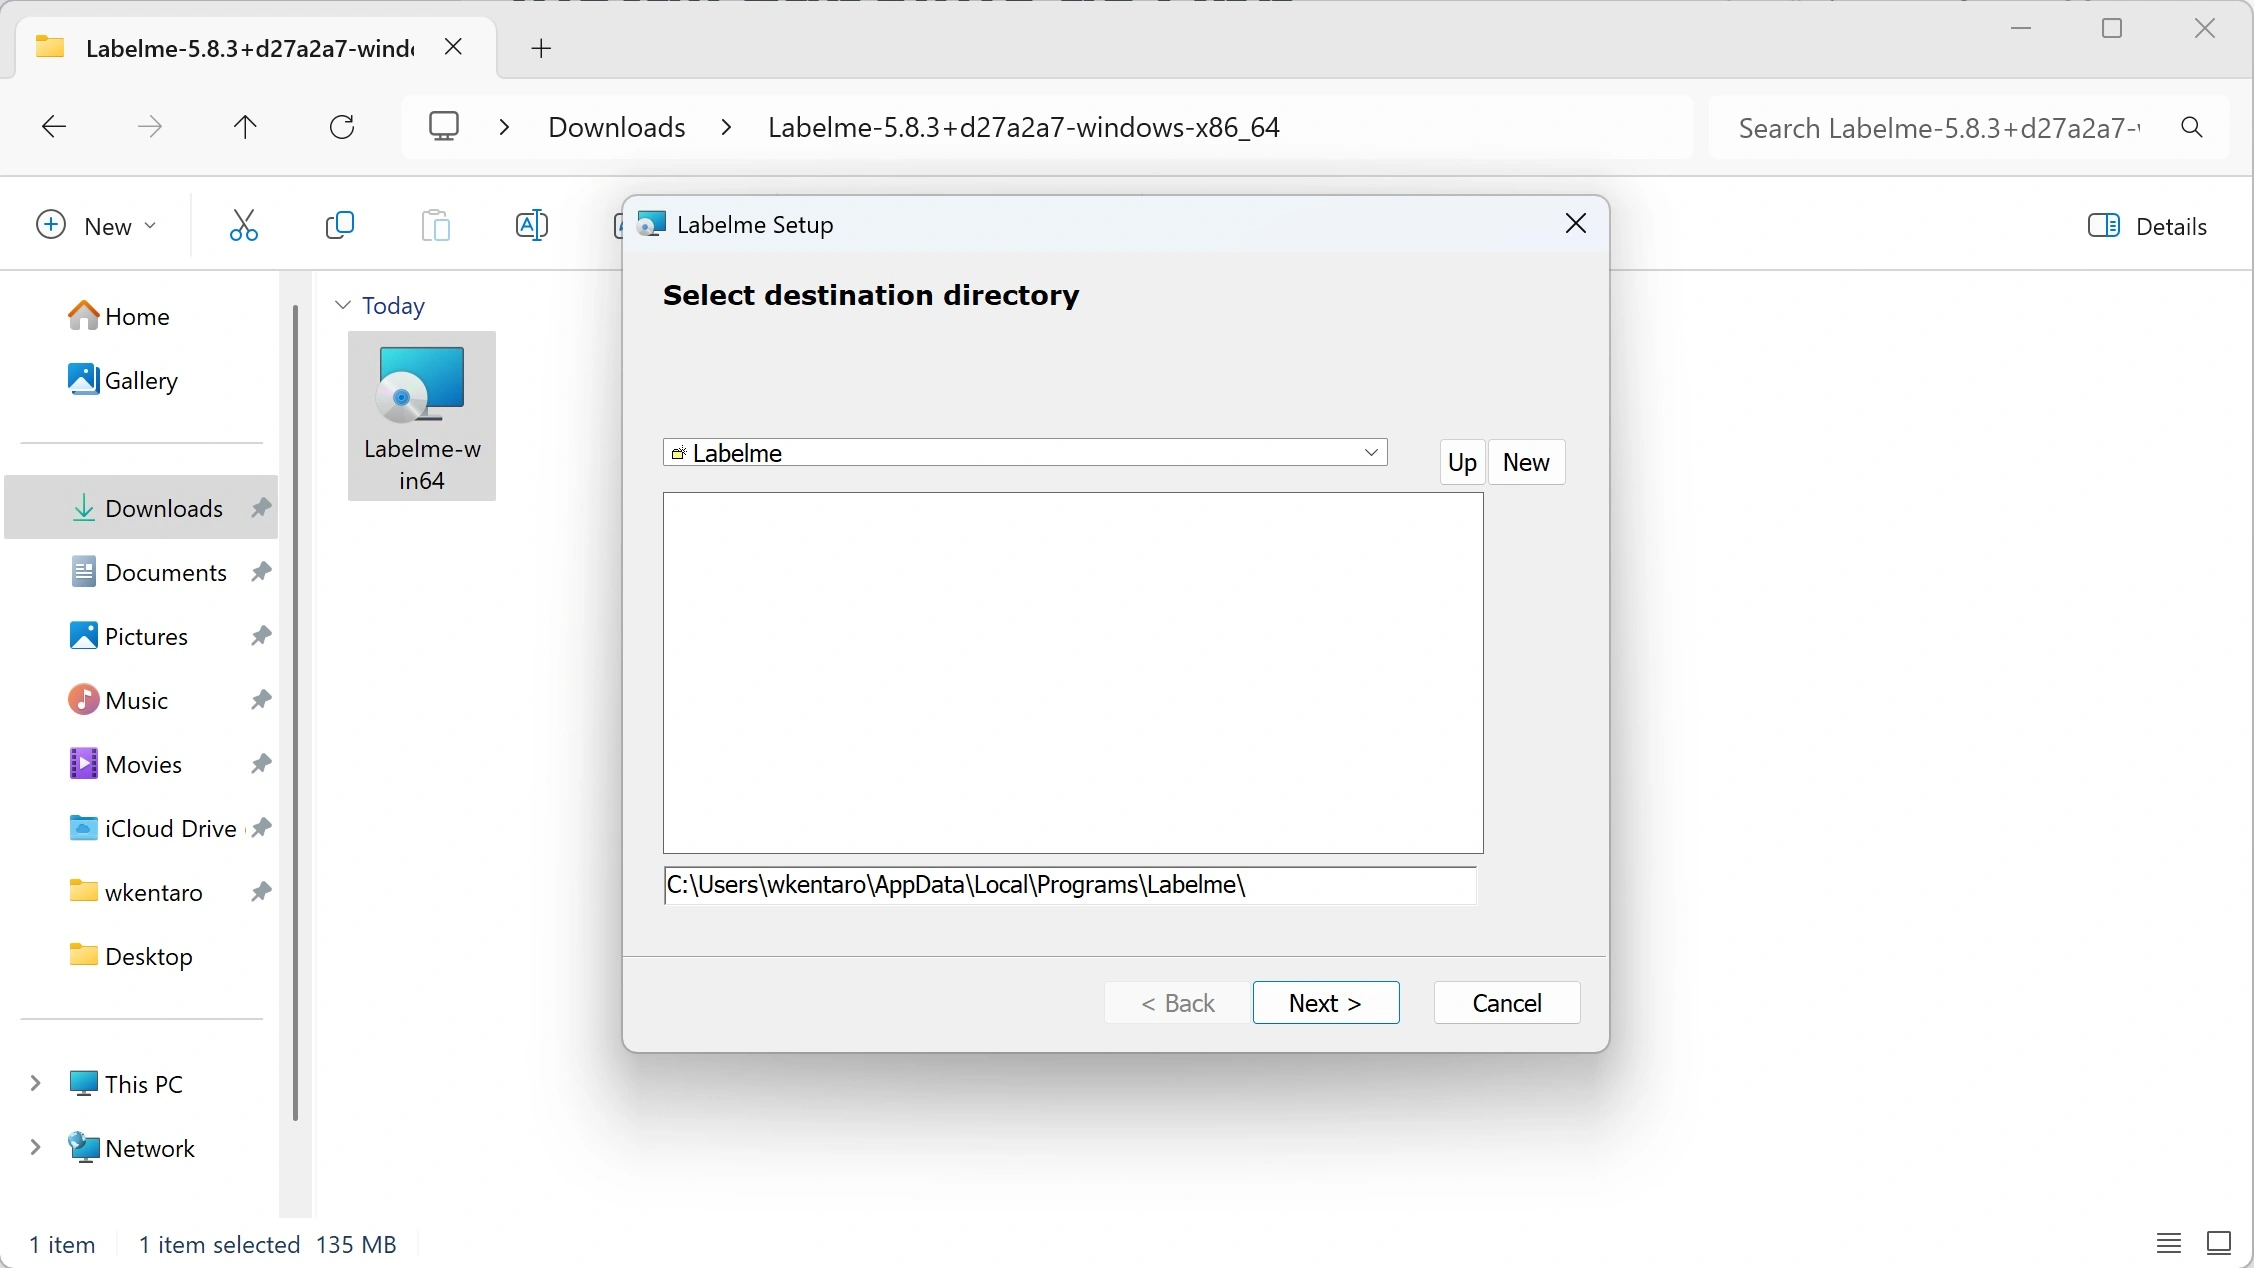This screenshot has width=2254, height=1268.
Task: Open Gallery in navigation pane
Action: pos(142,381)
